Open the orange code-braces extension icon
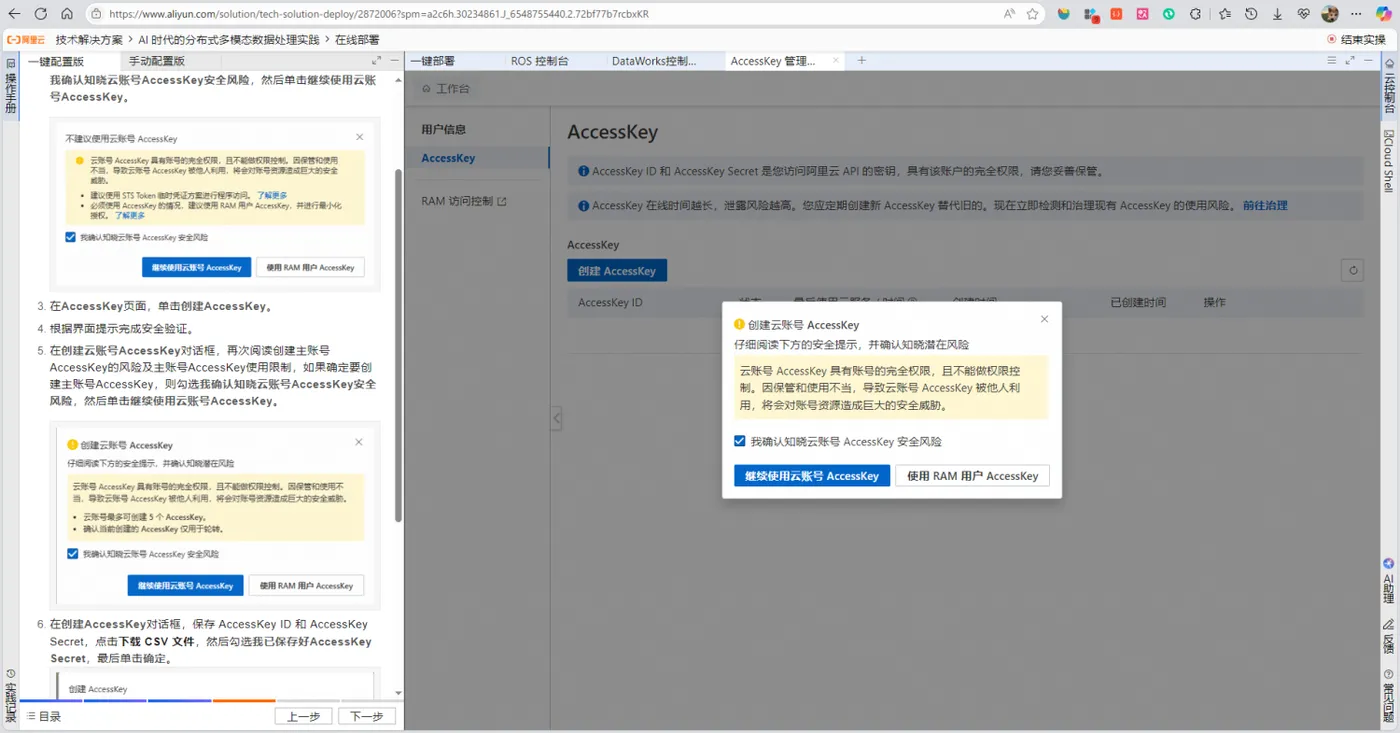The height and width of the screenshot is (733, 1400). [1116, 14]
